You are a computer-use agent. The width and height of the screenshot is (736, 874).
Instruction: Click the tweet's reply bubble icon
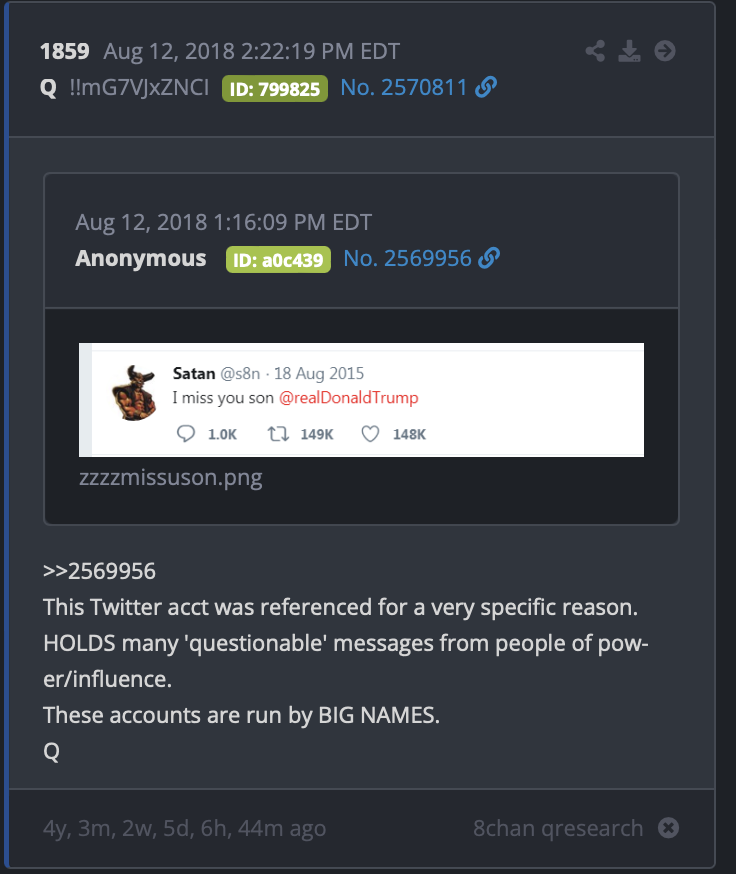[x=186, y=434]
